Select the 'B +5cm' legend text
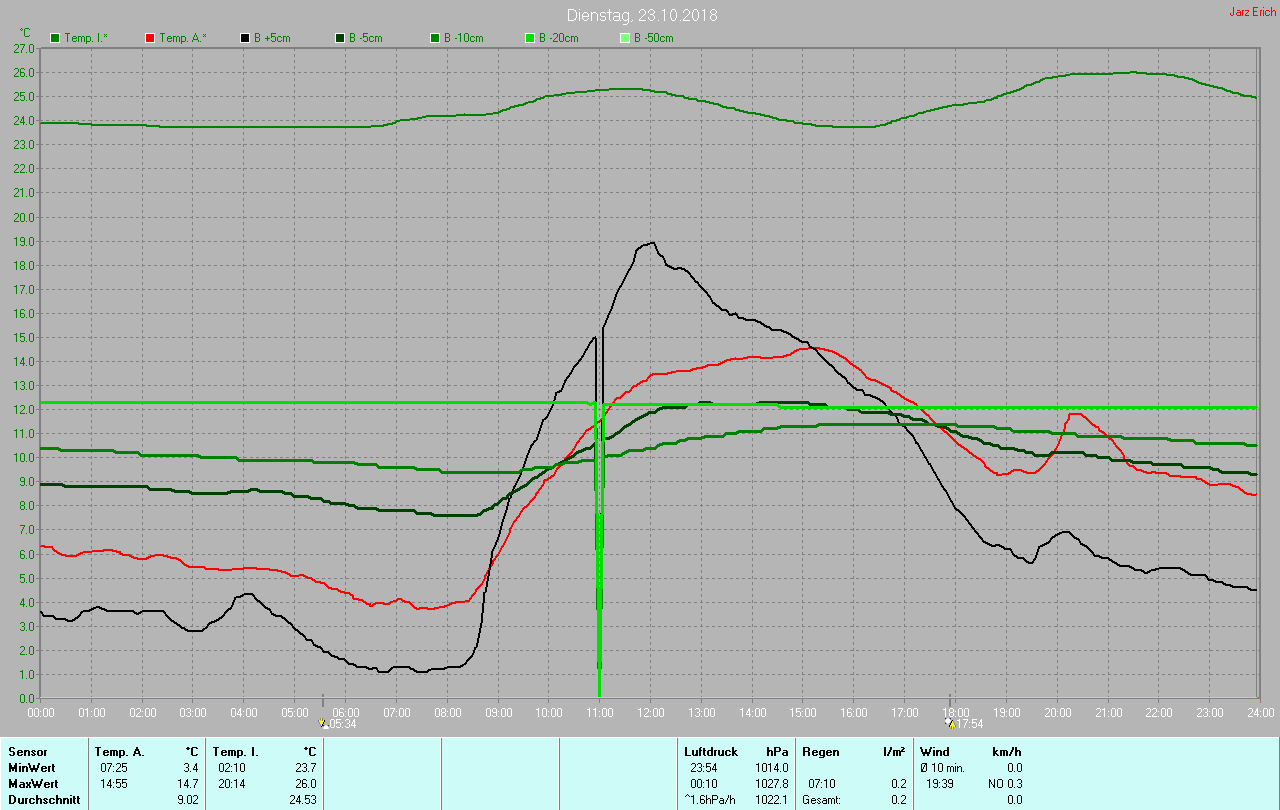This screenshot has width=1280, height=810. tap(272, 38)
